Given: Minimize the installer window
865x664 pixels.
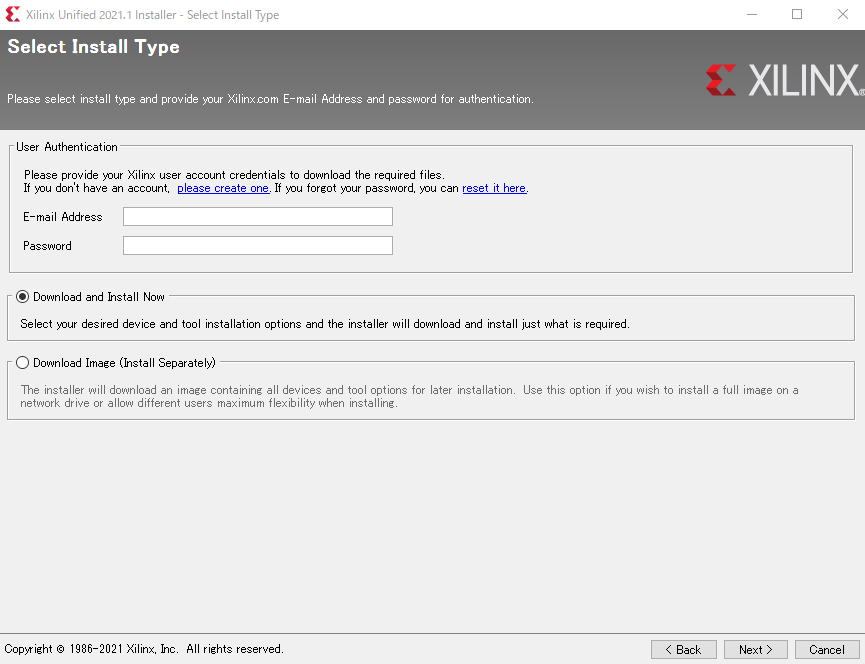Looking at the screenshot, I should click(751, 14).
